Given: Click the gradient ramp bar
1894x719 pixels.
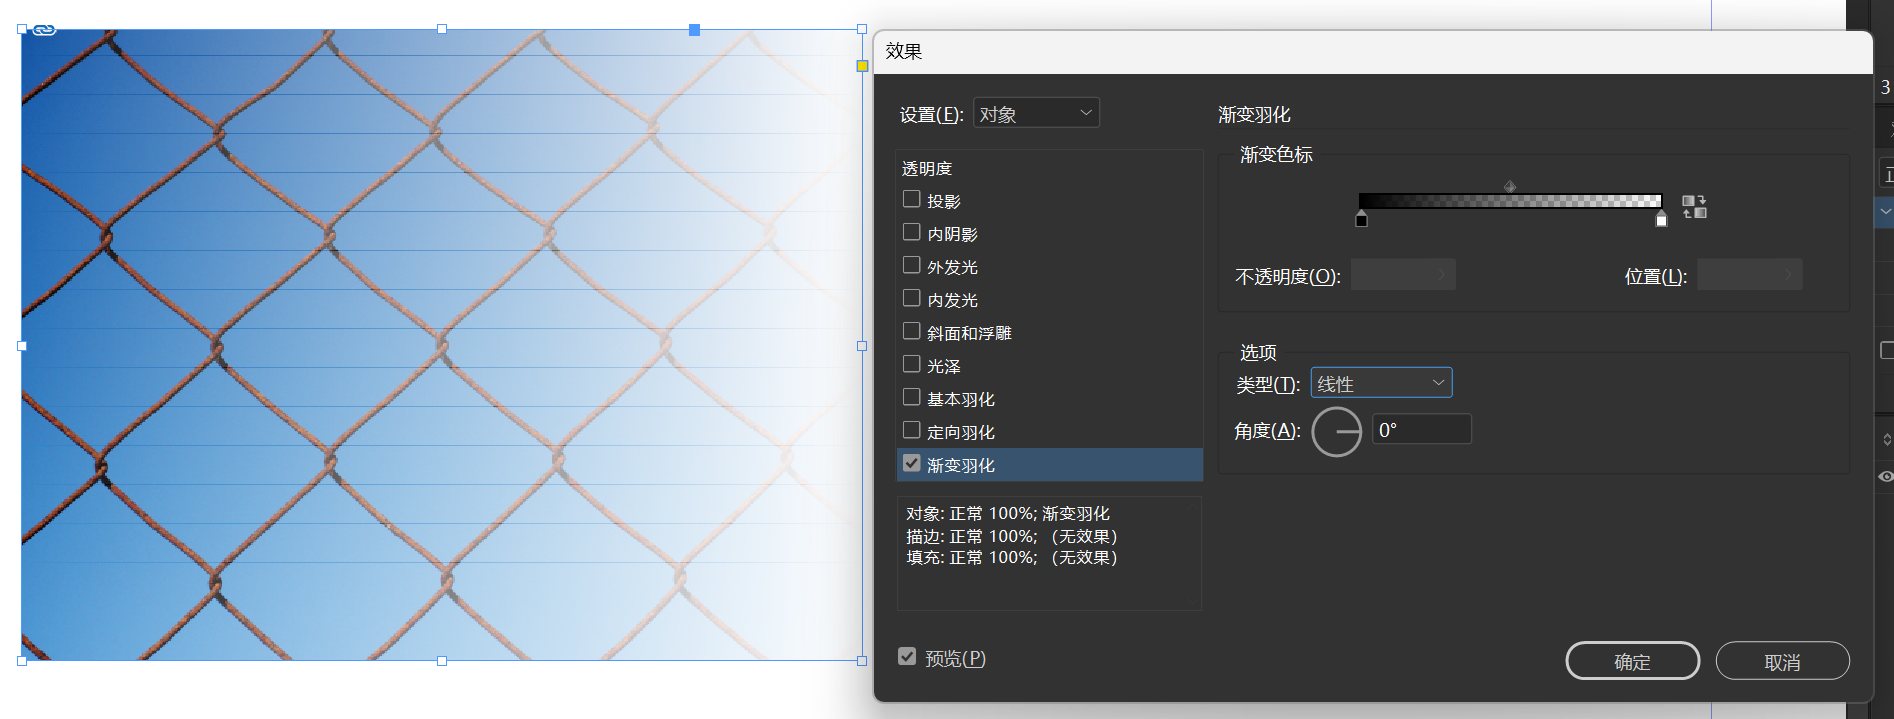Looking at the screenshot, I should click(1510, 201).
